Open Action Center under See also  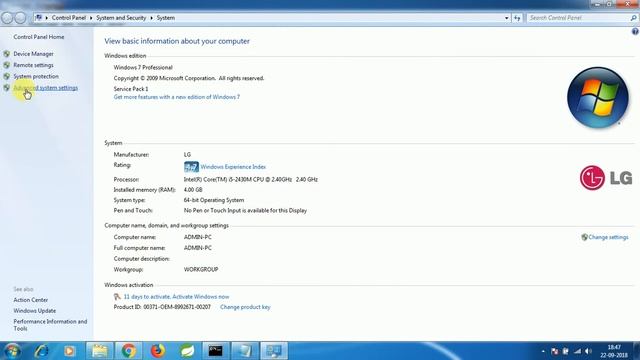click(31, 300)
